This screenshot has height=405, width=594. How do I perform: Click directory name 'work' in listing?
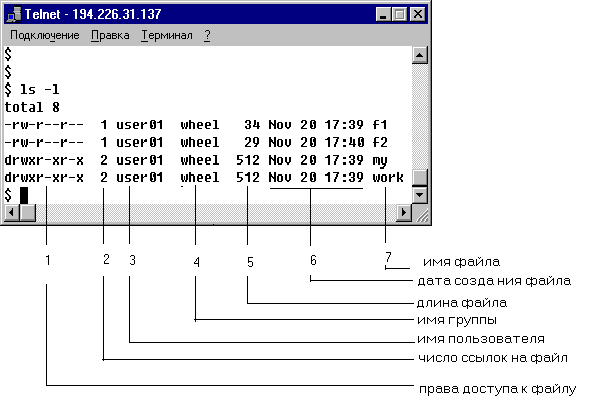click(x=388, y=177)
